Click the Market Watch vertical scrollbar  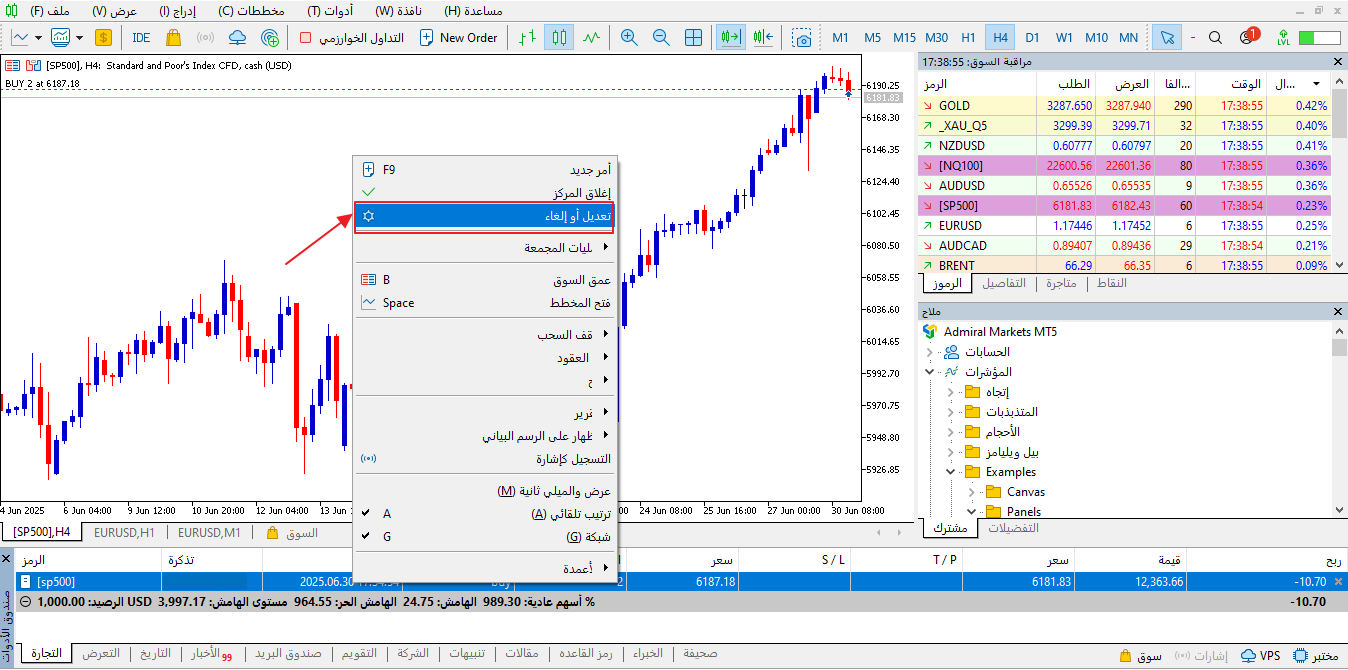click(x=1339, y=175)
